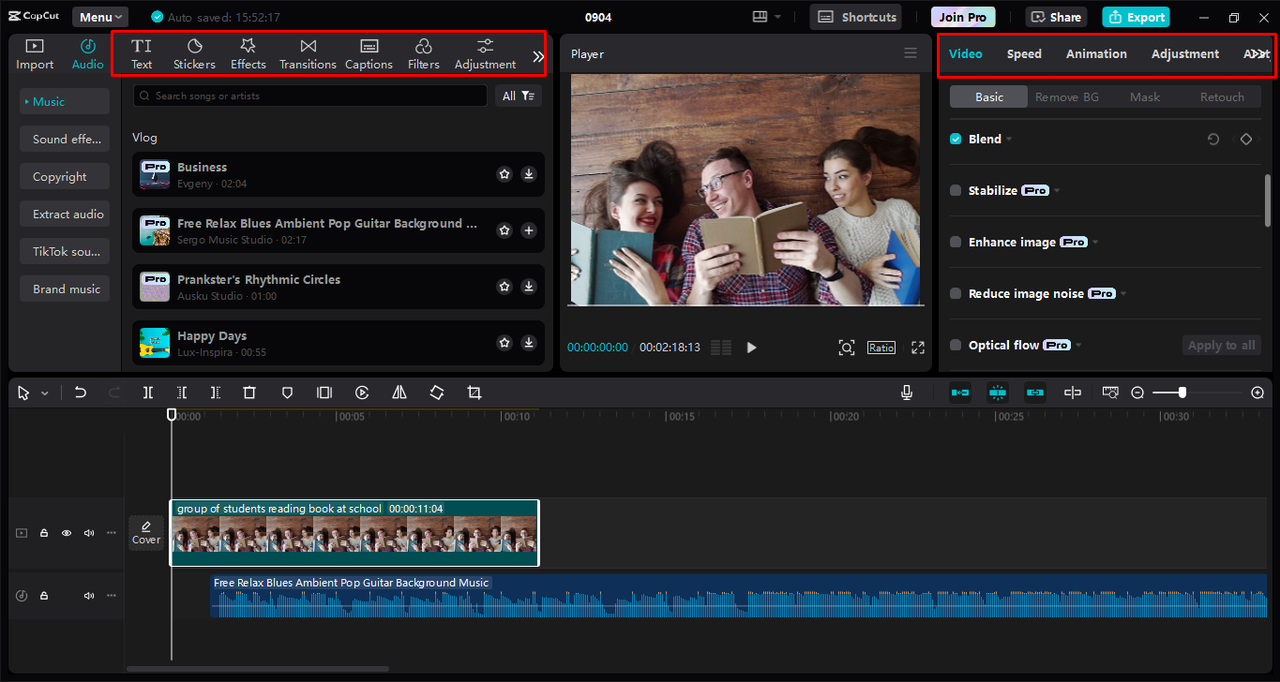
Task: Switch to the Animation tab
Action: (1096, 54)
